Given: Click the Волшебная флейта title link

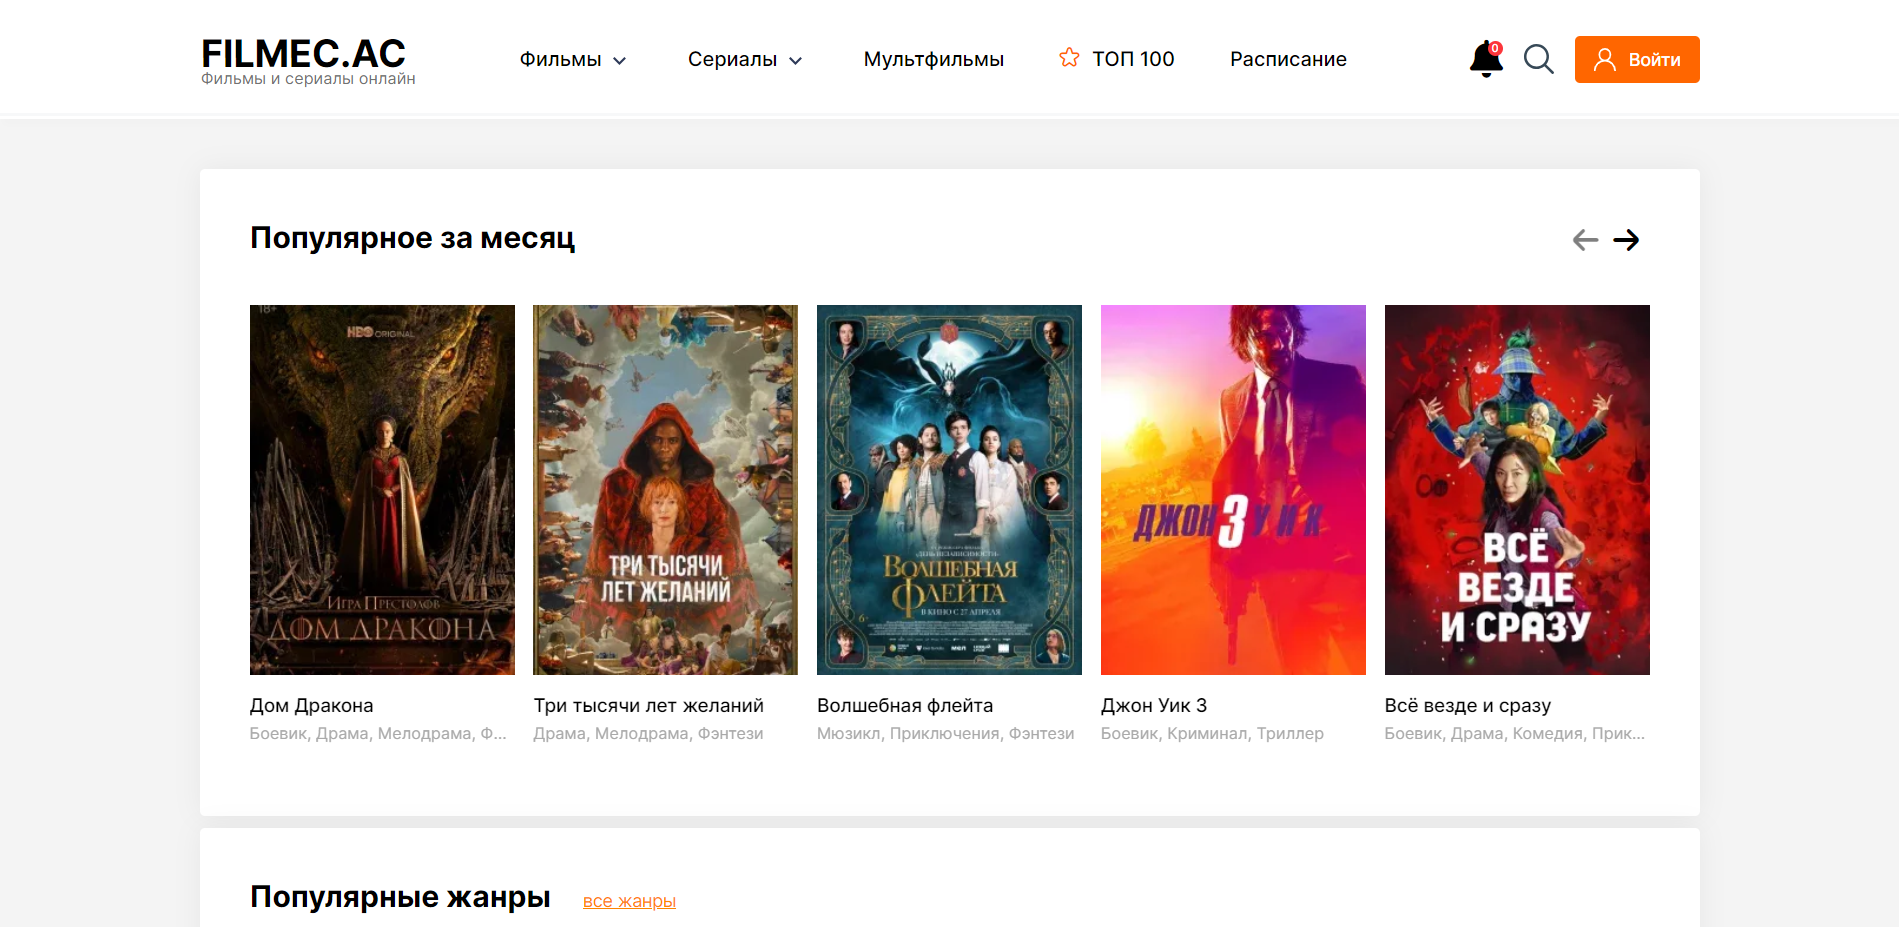Looking at the screenshot, I should click(905, 705).
